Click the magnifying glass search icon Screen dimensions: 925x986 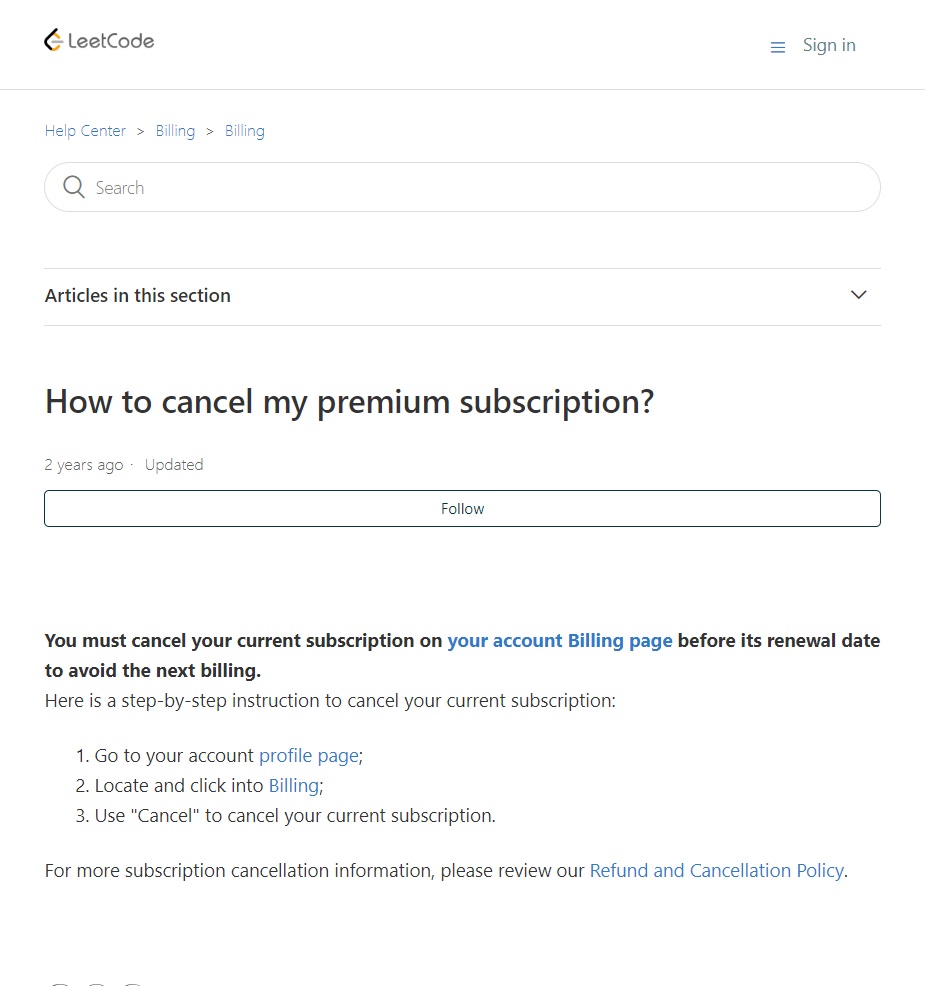pyautogui.click(x=74, y=187)
